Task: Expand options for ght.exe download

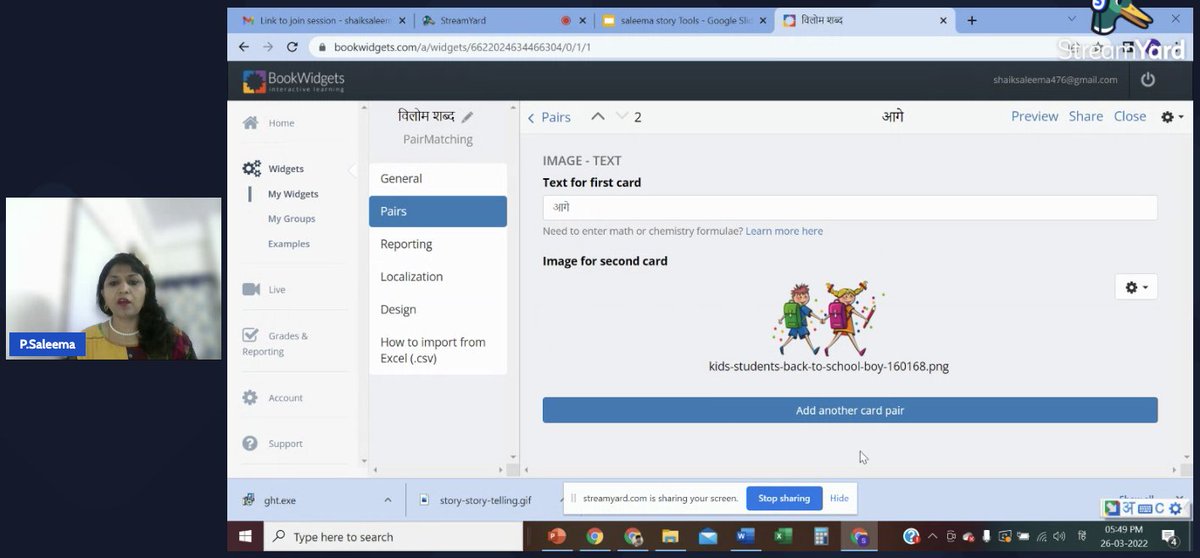Action: tap(388, 500)
